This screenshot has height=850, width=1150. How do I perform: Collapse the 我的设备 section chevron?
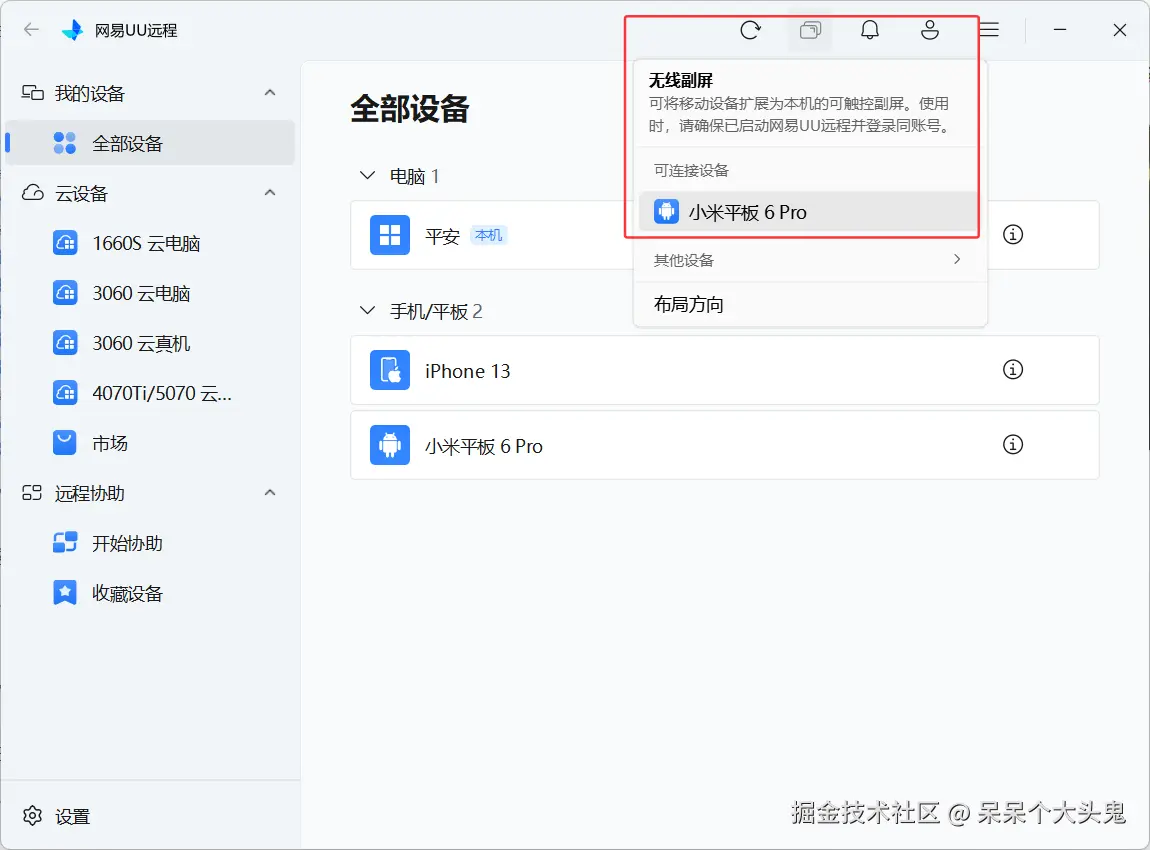(270, 93)
